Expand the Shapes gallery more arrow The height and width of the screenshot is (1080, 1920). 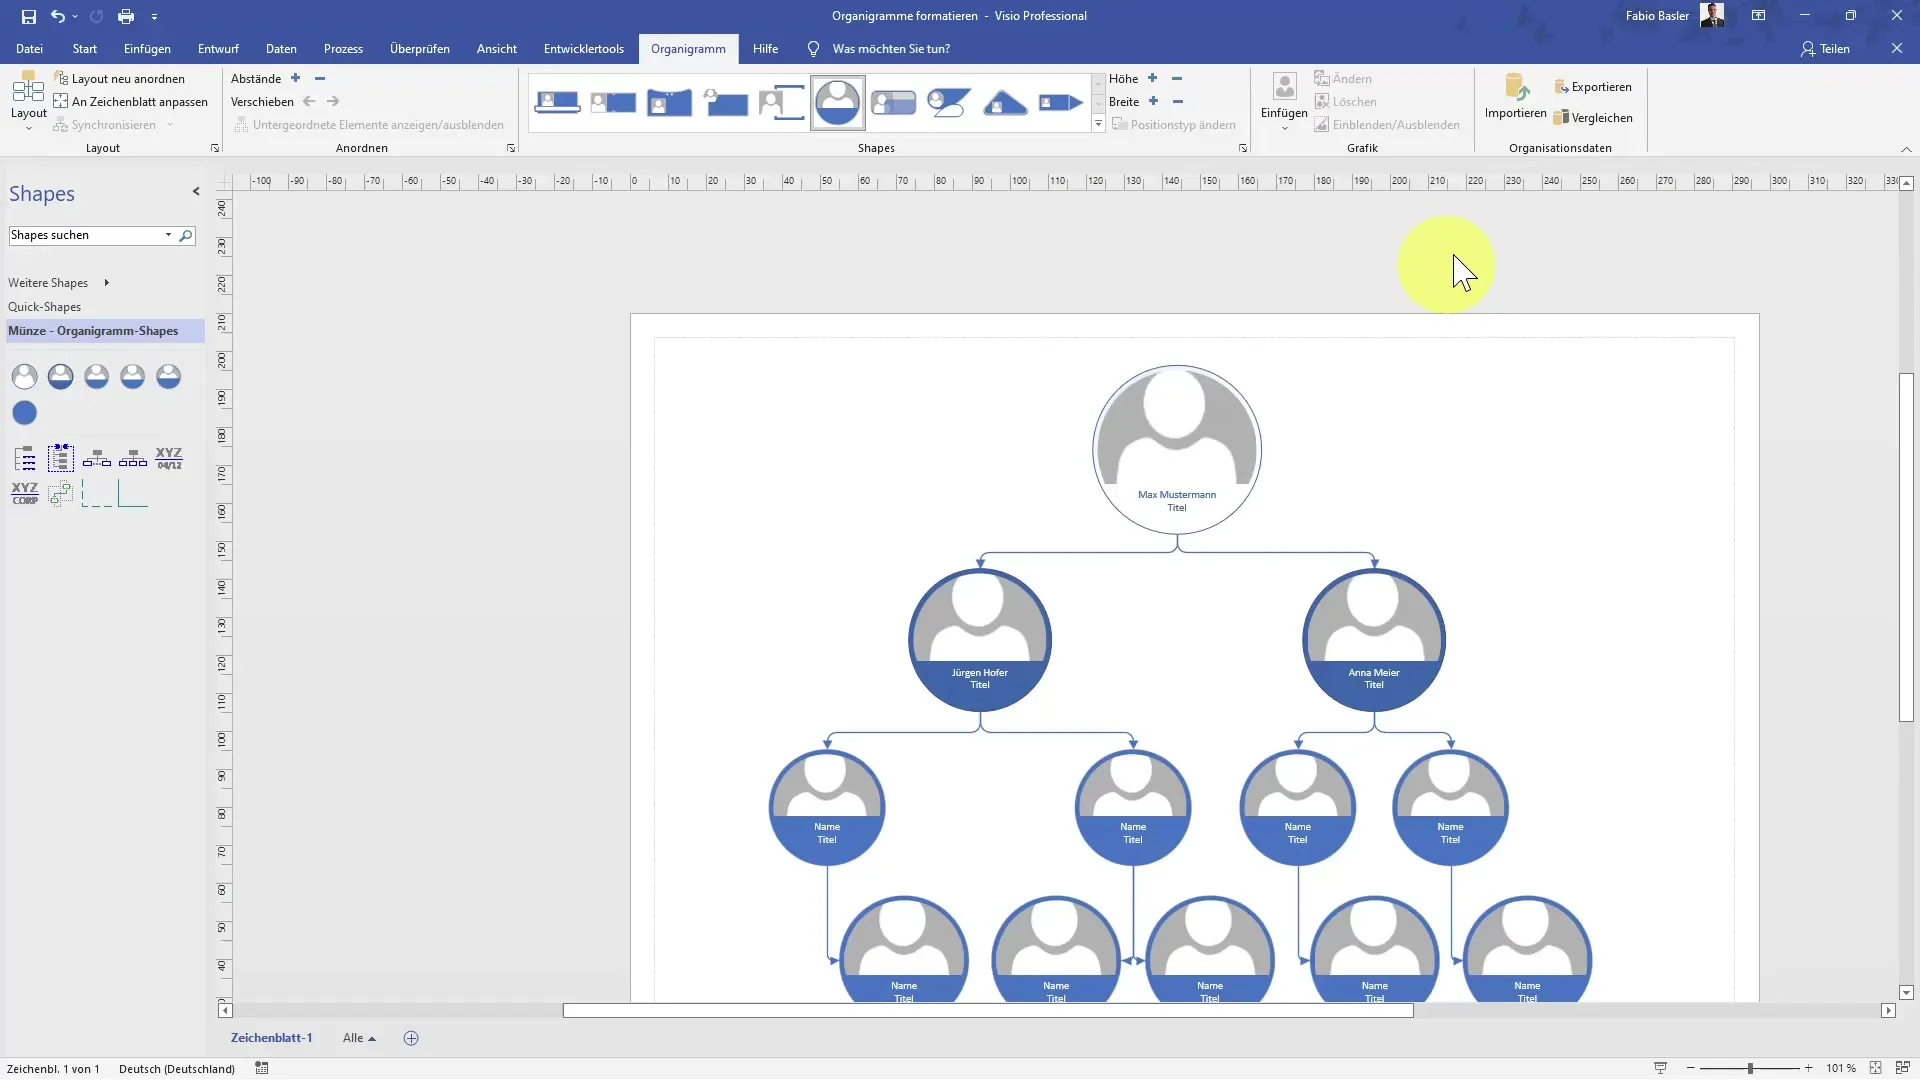(1098, 124)
